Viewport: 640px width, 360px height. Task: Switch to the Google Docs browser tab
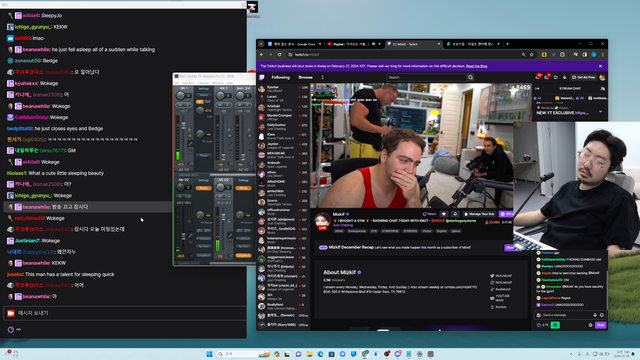click(293, 44)
